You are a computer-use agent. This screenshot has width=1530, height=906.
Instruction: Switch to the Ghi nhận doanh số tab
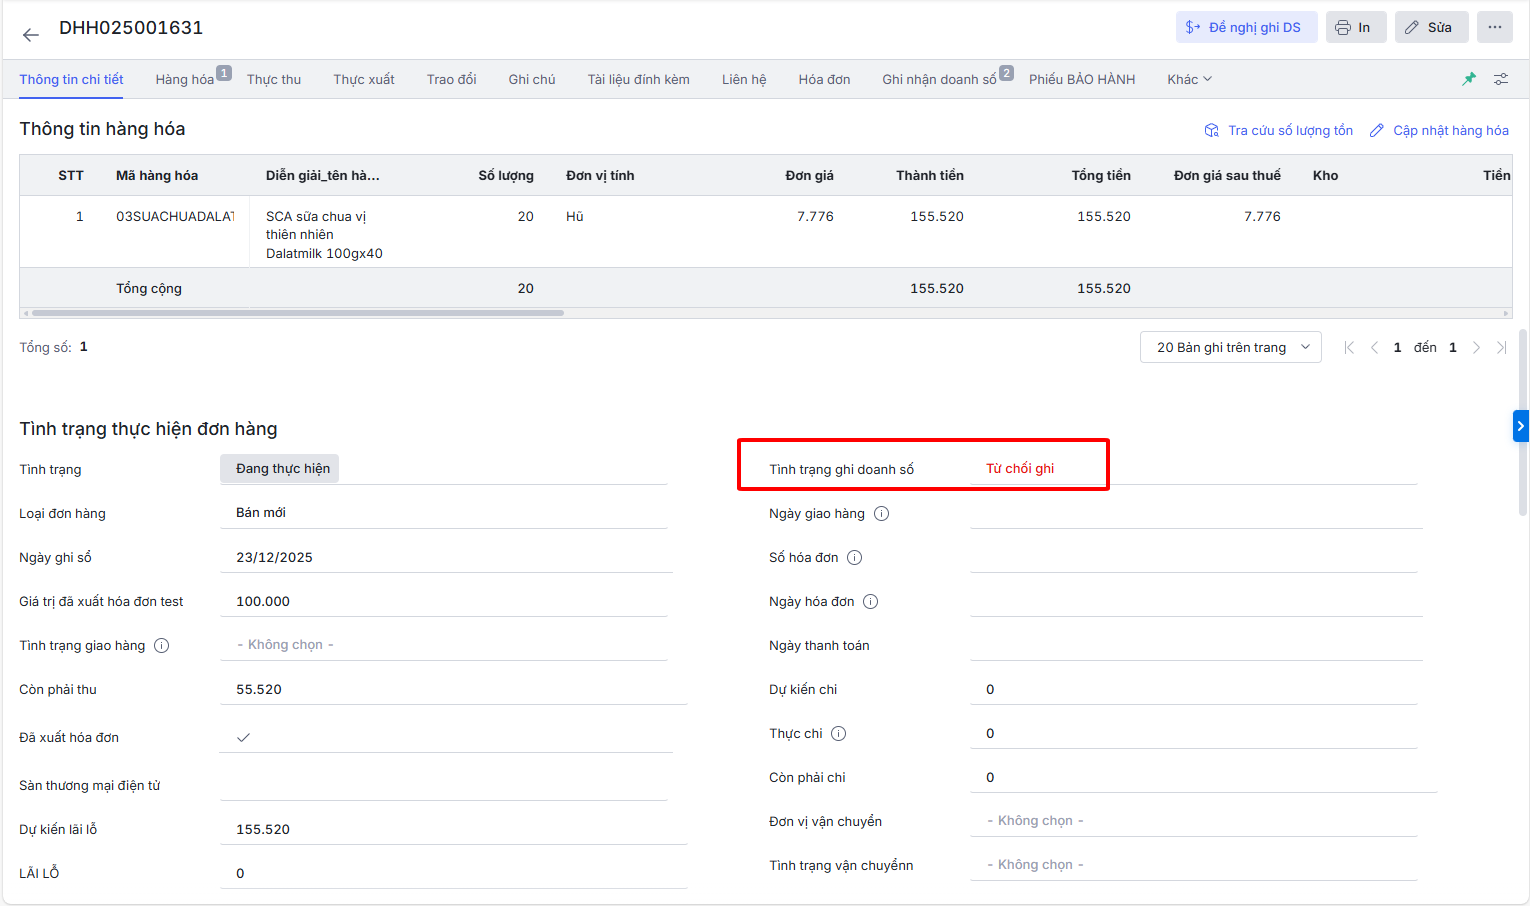939,79
